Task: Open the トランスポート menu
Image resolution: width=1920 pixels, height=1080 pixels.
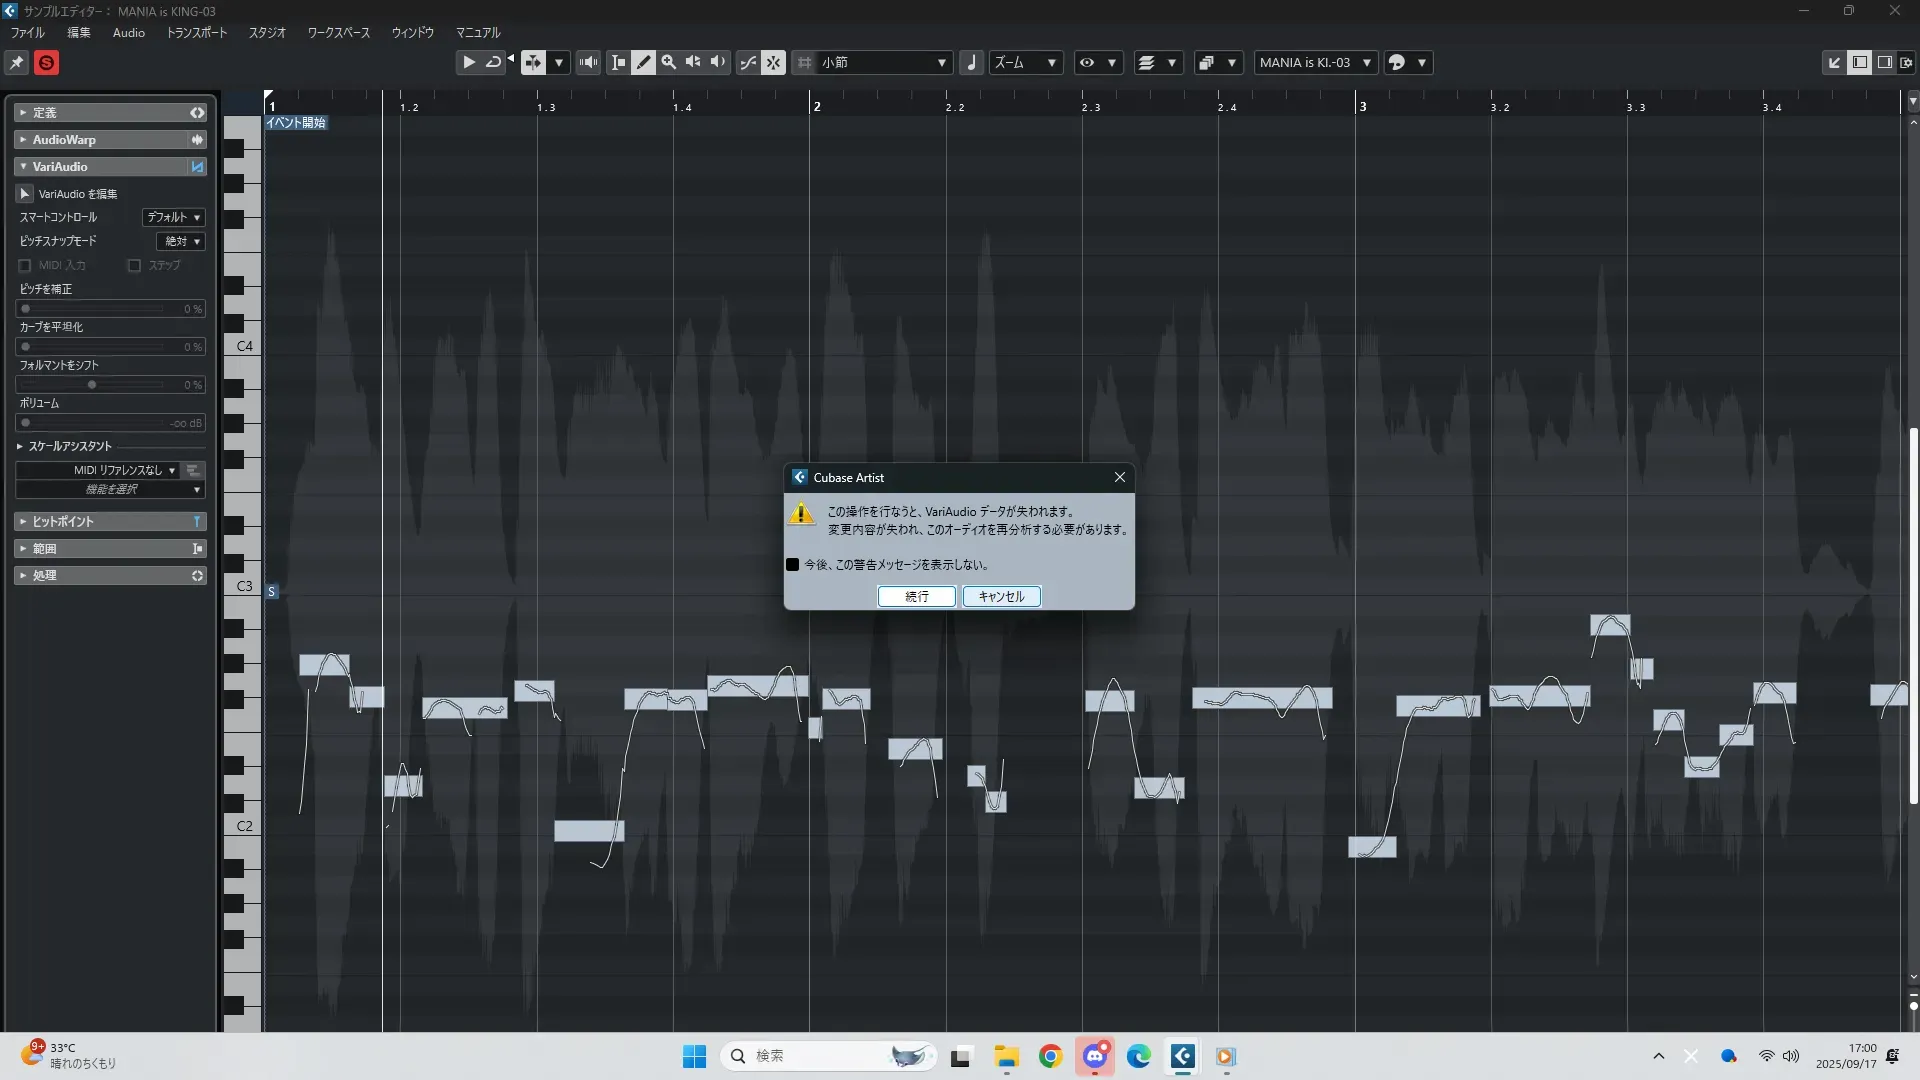Action: (x=196, y=33)
